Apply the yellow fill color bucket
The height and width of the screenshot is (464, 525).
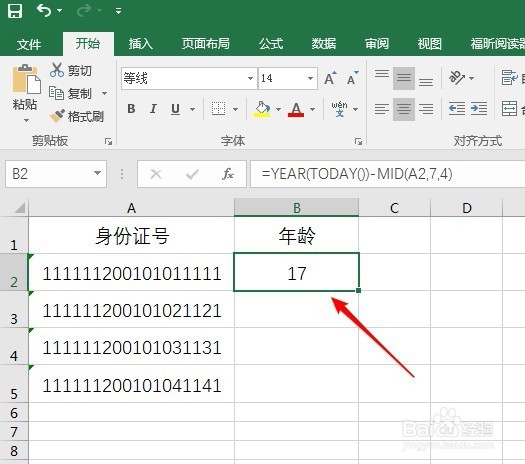[x=262, y=109]
